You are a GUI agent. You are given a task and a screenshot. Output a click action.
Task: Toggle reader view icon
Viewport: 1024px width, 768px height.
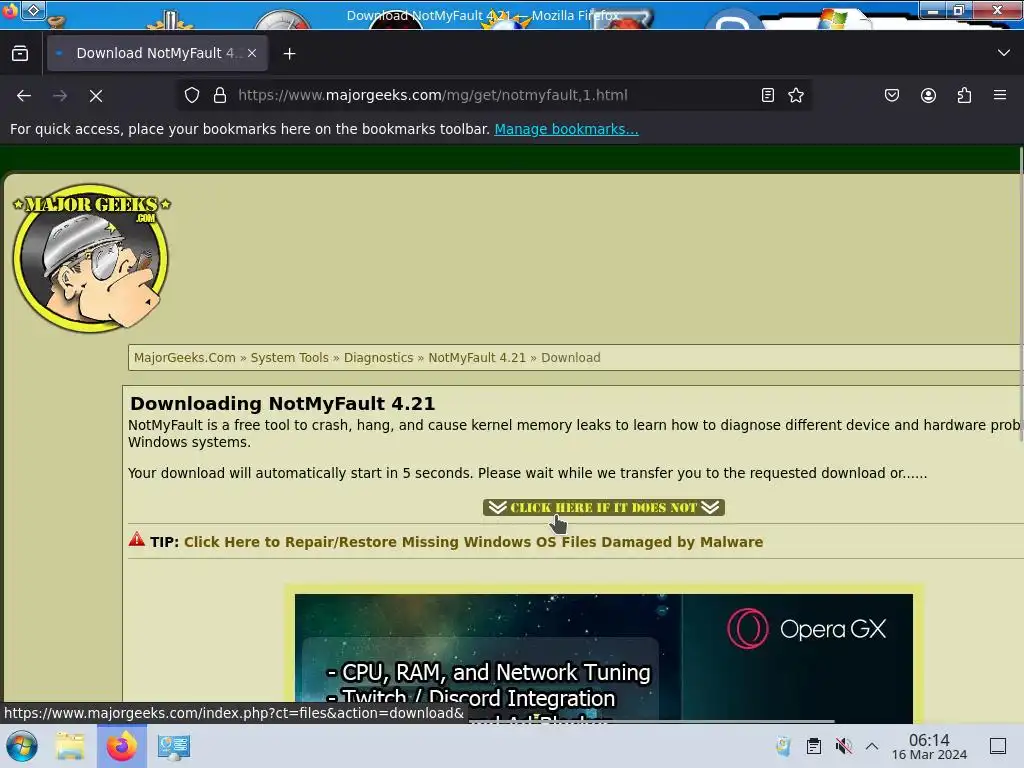pos(768,95)
